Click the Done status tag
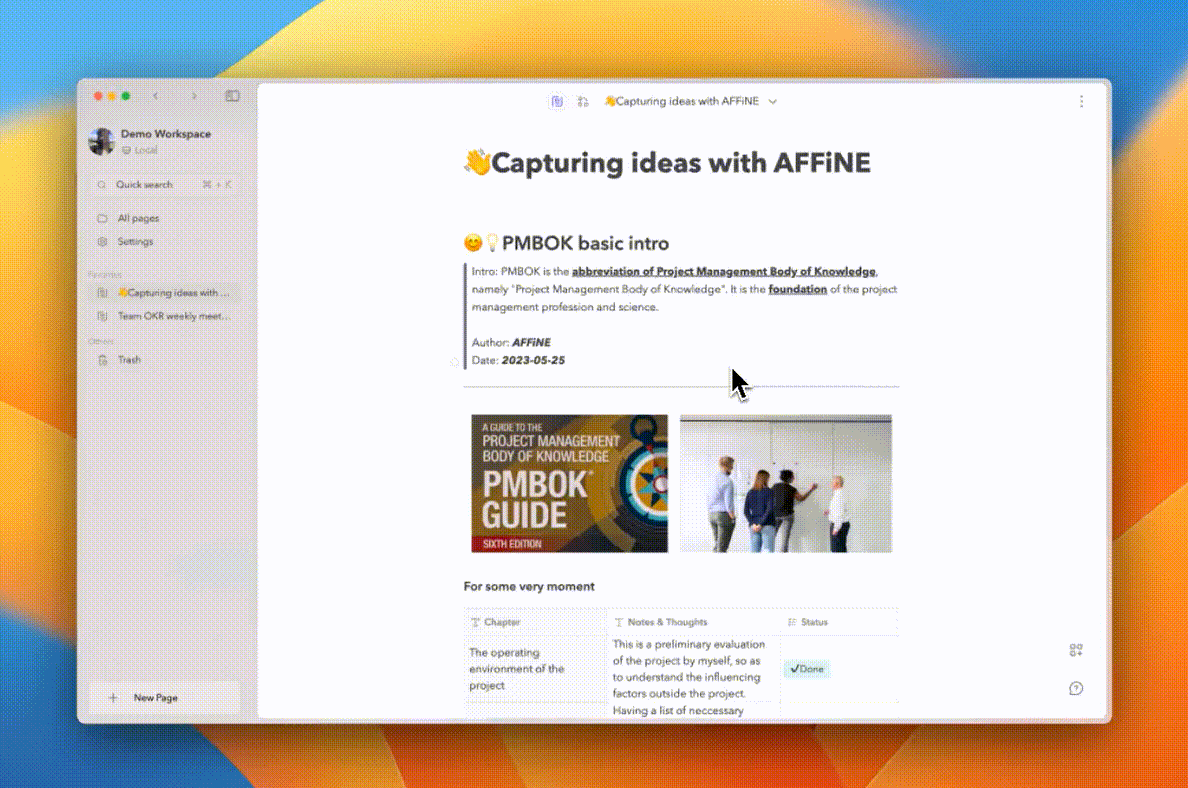The image size is (1188, 788). coord(807,669)
